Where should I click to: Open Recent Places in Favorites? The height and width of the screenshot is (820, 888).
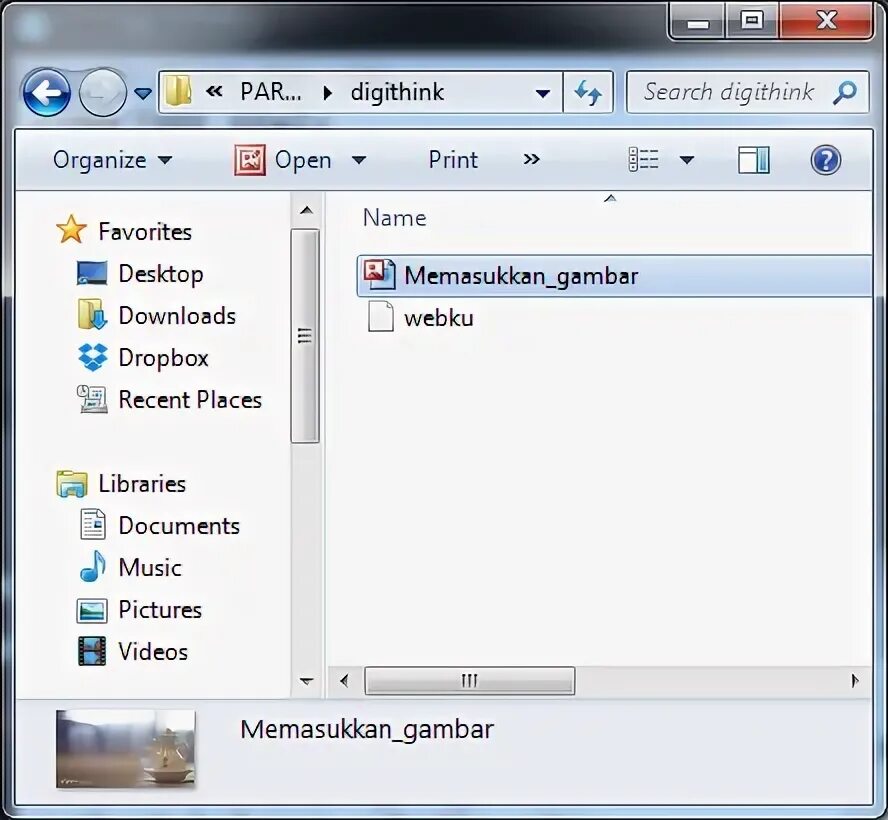coord(190,400)
